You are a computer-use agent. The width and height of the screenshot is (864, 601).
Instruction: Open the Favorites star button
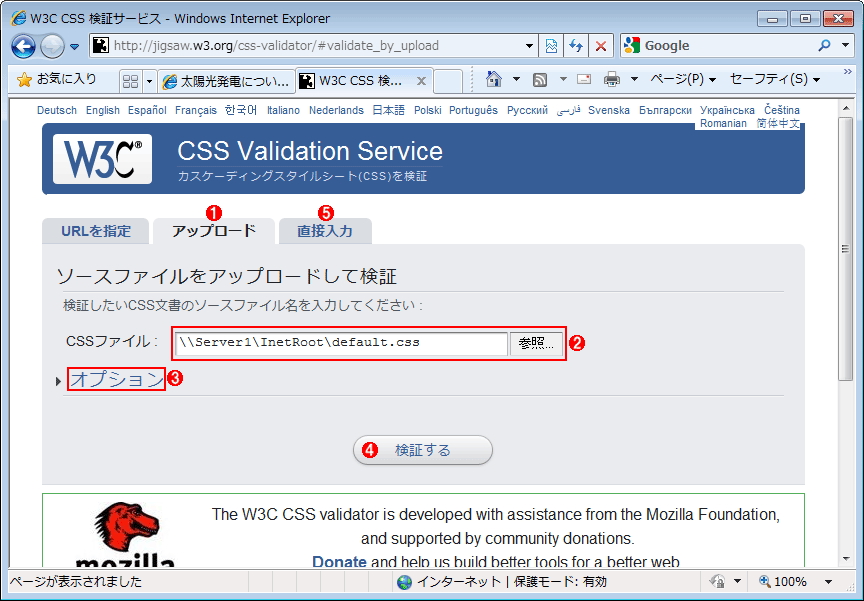56,80
